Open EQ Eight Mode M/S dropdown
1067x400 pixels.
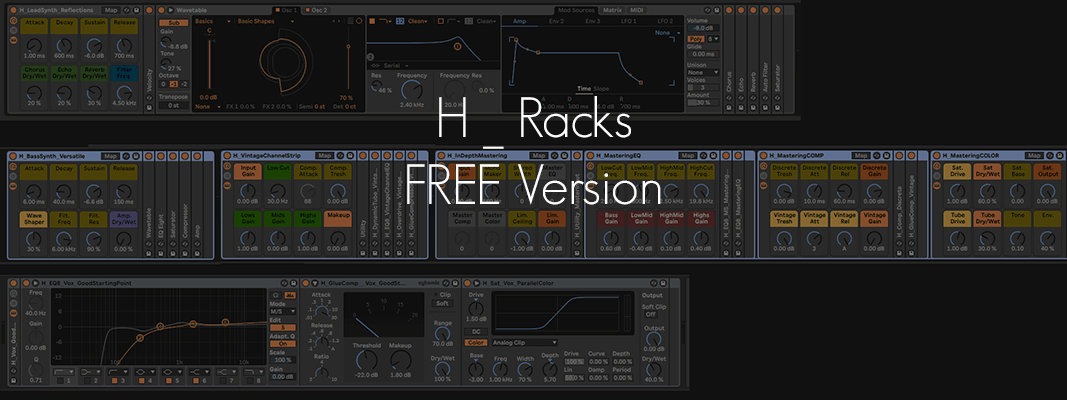(x=283, y=311)
